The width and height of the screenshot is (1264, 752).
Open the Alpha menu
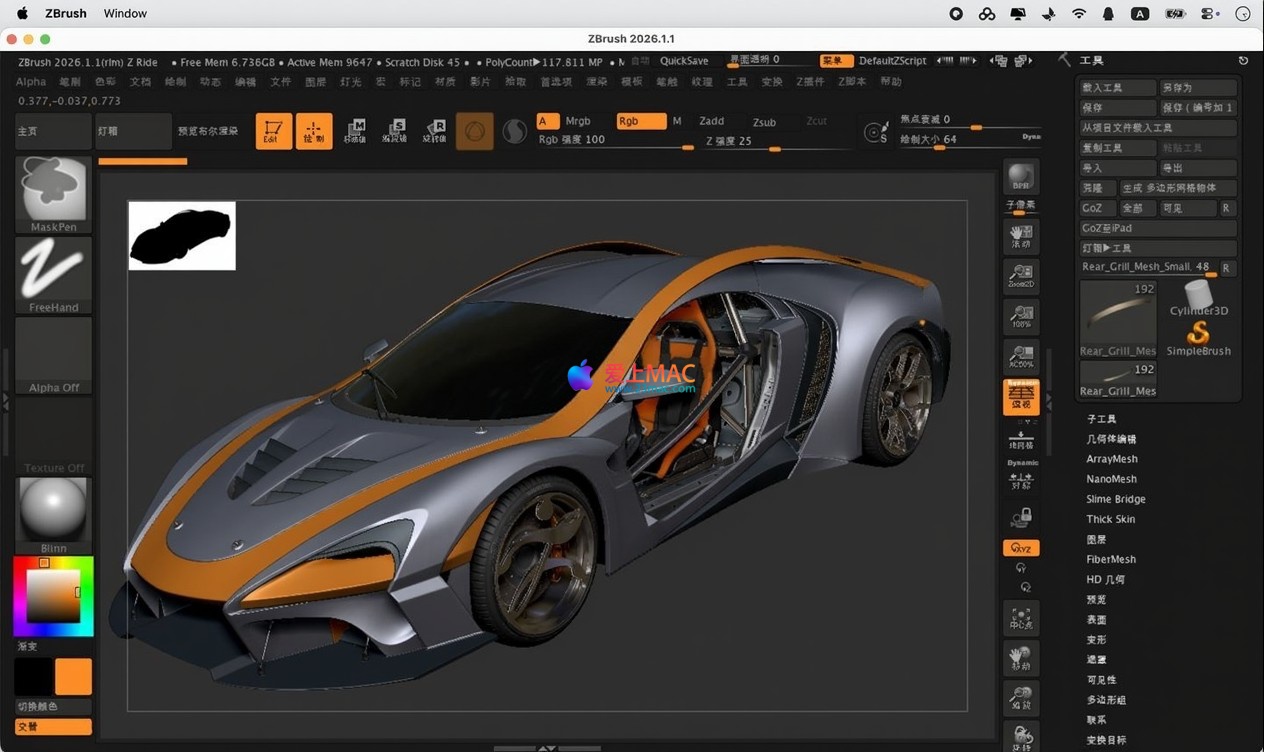pos(31,82)
